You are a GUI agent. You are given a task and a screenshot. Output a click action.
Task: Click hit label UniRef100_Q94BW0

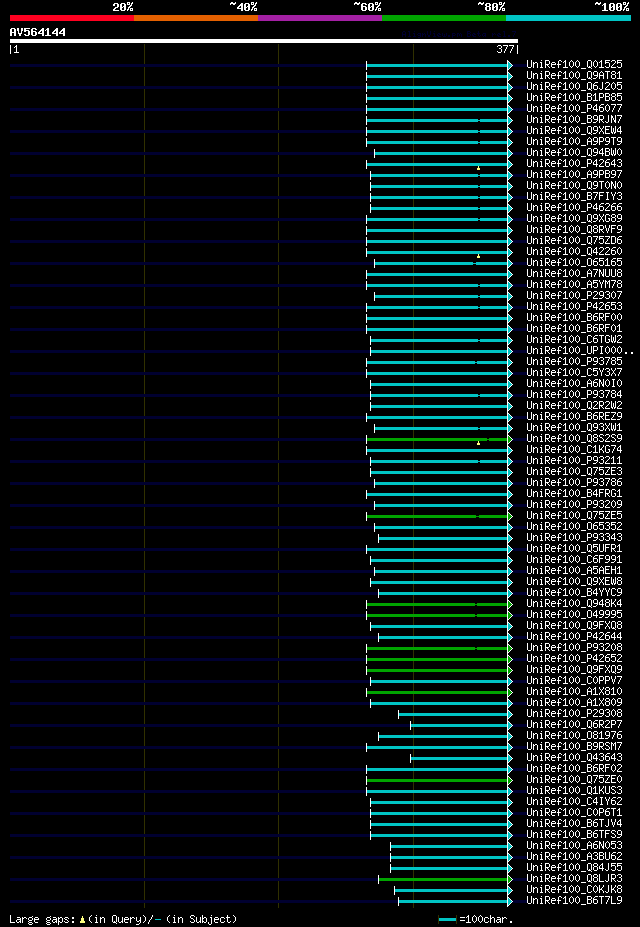574,153
